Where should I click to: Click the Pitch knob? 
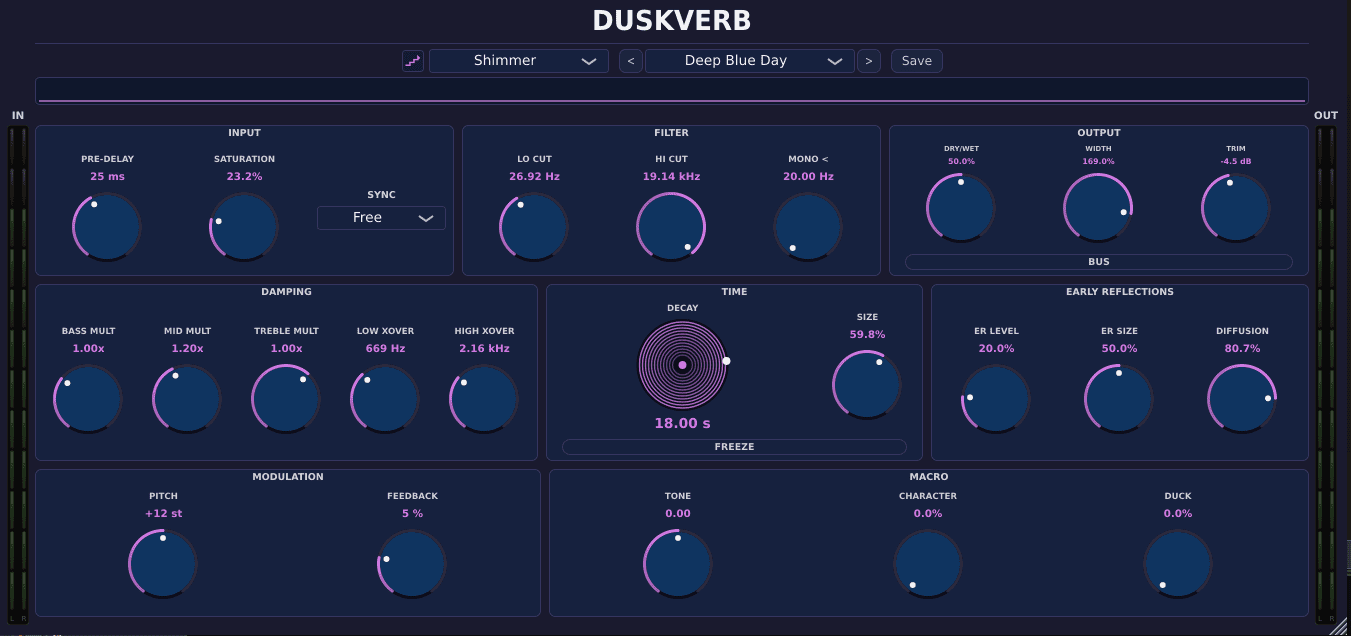163,563
